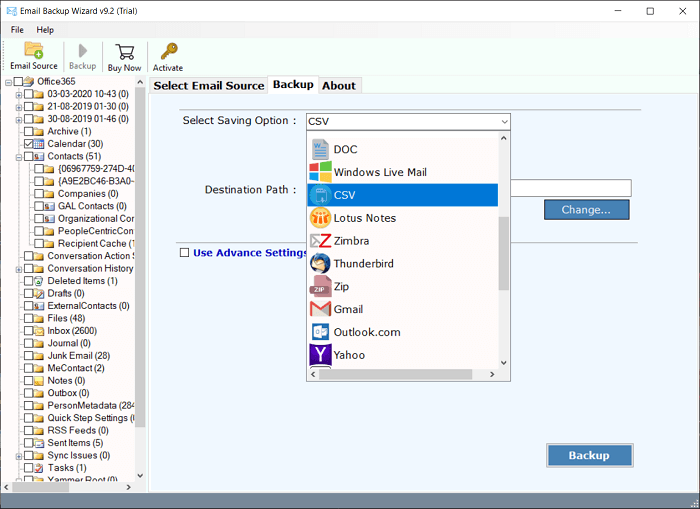Image resolution: width=700 pixels, height=509 pixels.
Task: Expand the 03-03-2020 10-43 folder
Action: click(x=18, y=95)
